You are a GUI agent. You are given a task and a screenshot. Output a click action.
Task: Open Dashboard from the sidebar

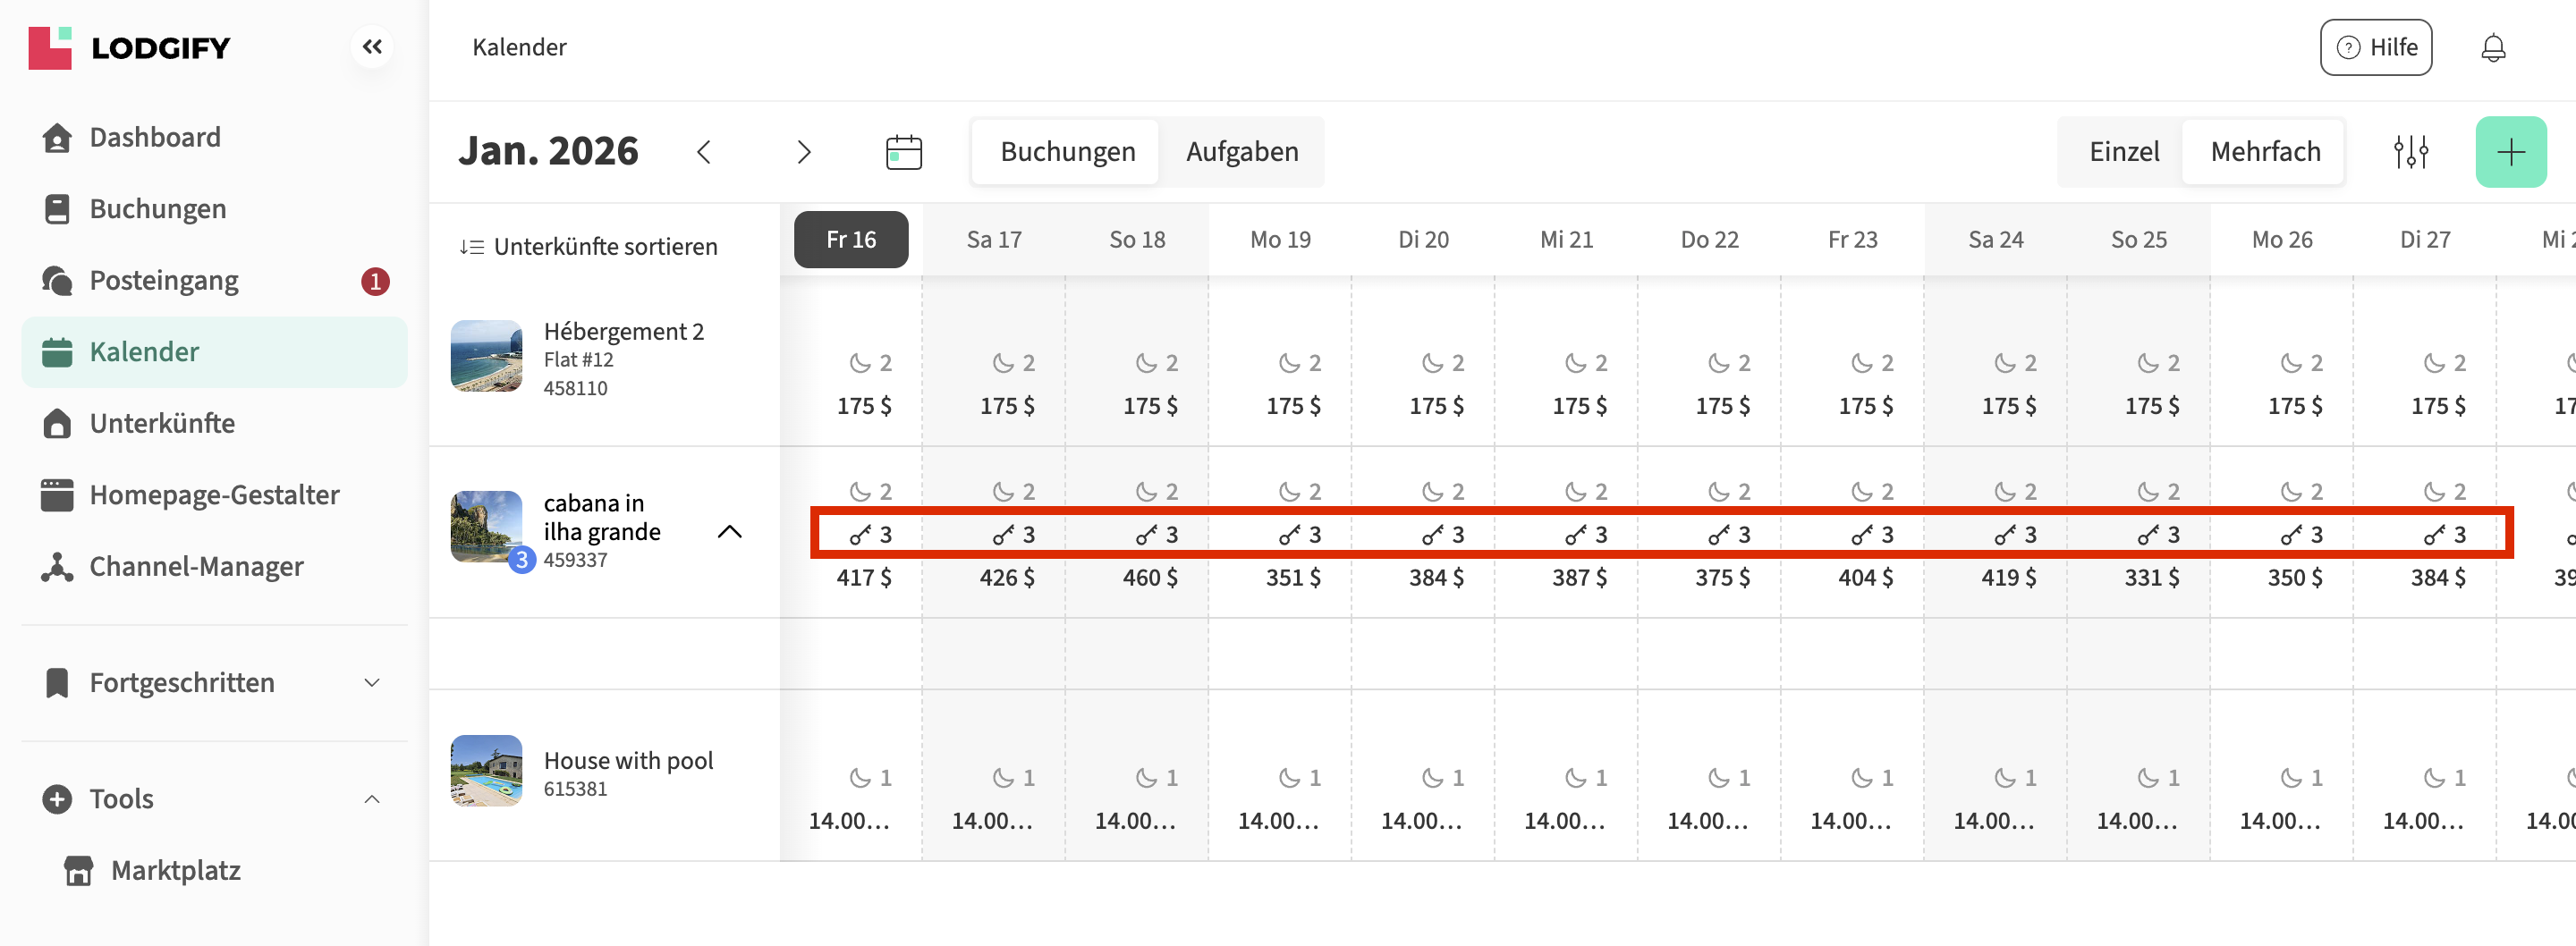(x=155, y=137)
